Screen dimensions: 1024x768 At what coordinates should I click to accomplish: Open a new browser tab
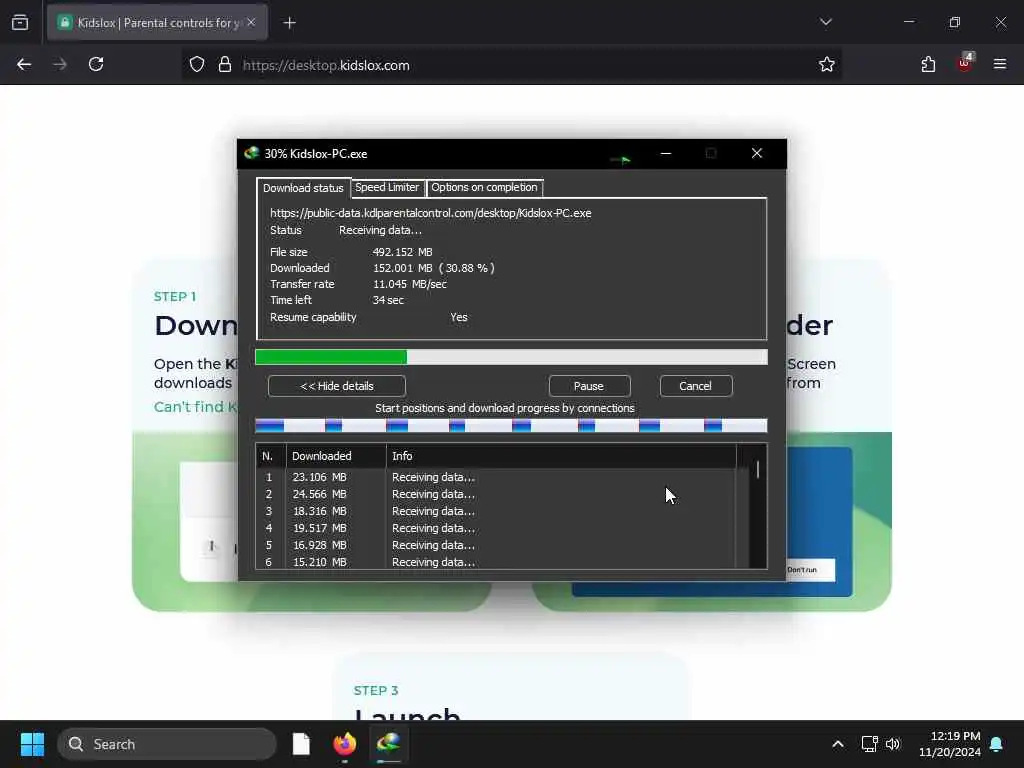pos(289,23)
